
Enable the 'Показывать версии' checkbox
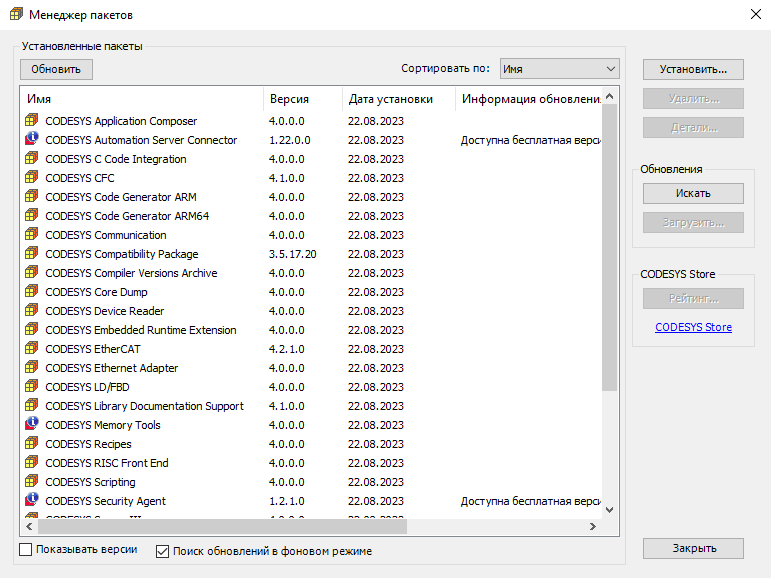26,550
